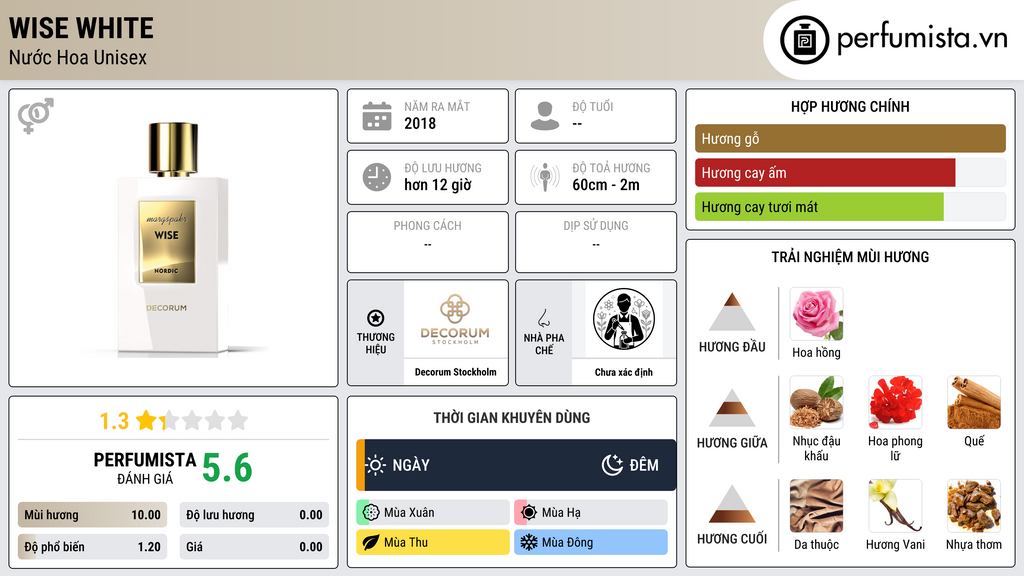1024x576 pixels.
Task: Click the winter snowflake icon
Action: point(529,543)
